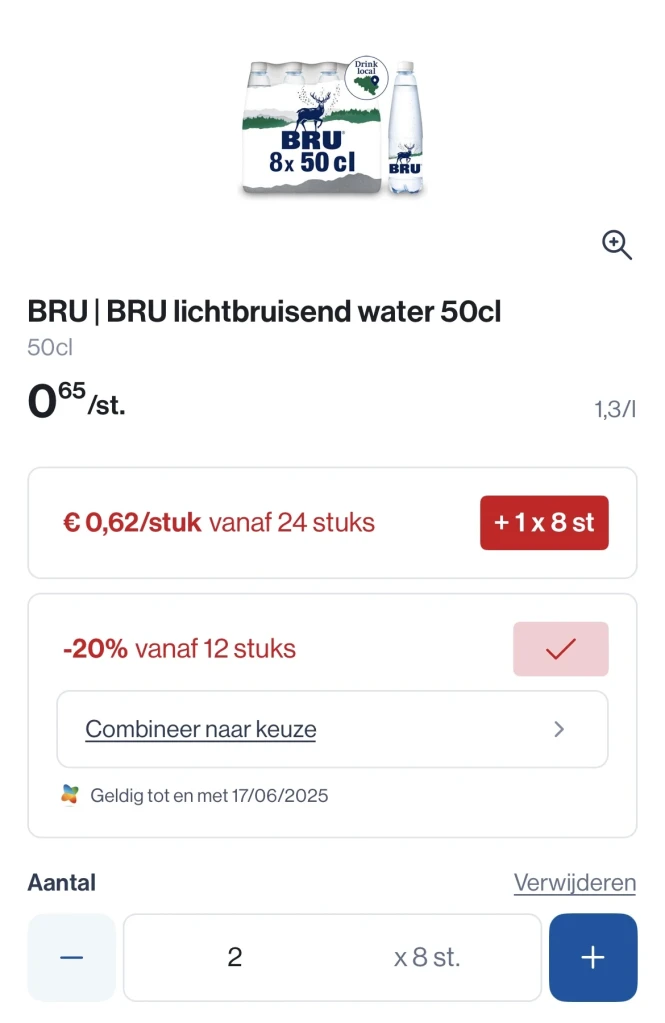Click the Verwijderen link
This screenshot has width=665, height=1023.
point(574,883)
